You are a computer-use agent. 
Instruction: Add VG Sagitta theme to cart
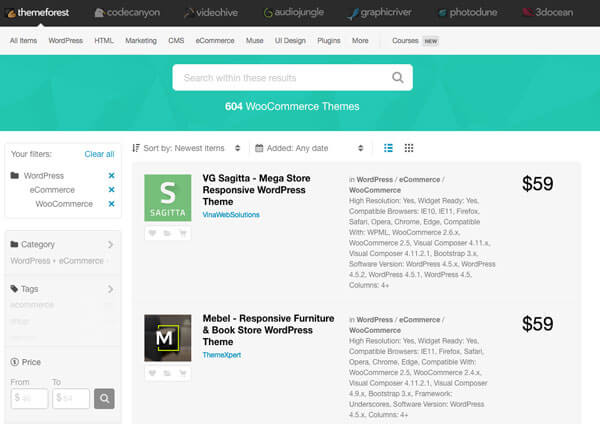[183, 233]
